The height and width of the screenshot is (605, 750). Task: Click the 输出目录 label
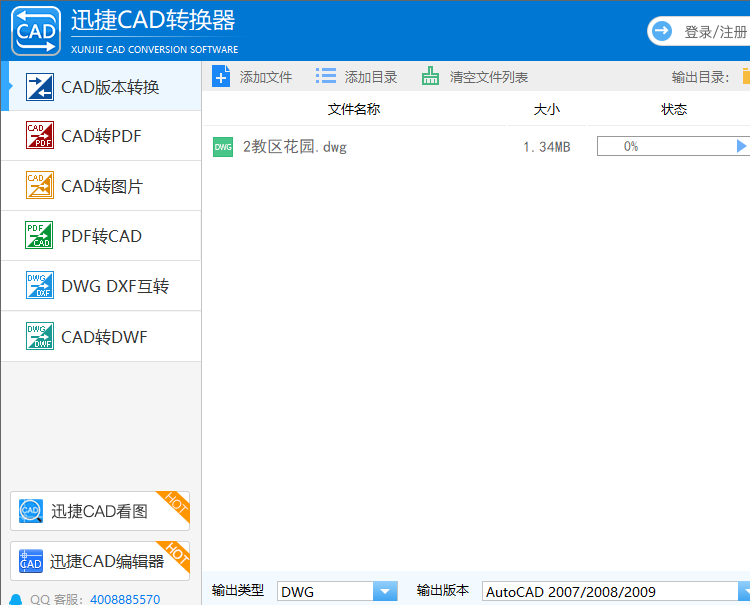[700, 77]
